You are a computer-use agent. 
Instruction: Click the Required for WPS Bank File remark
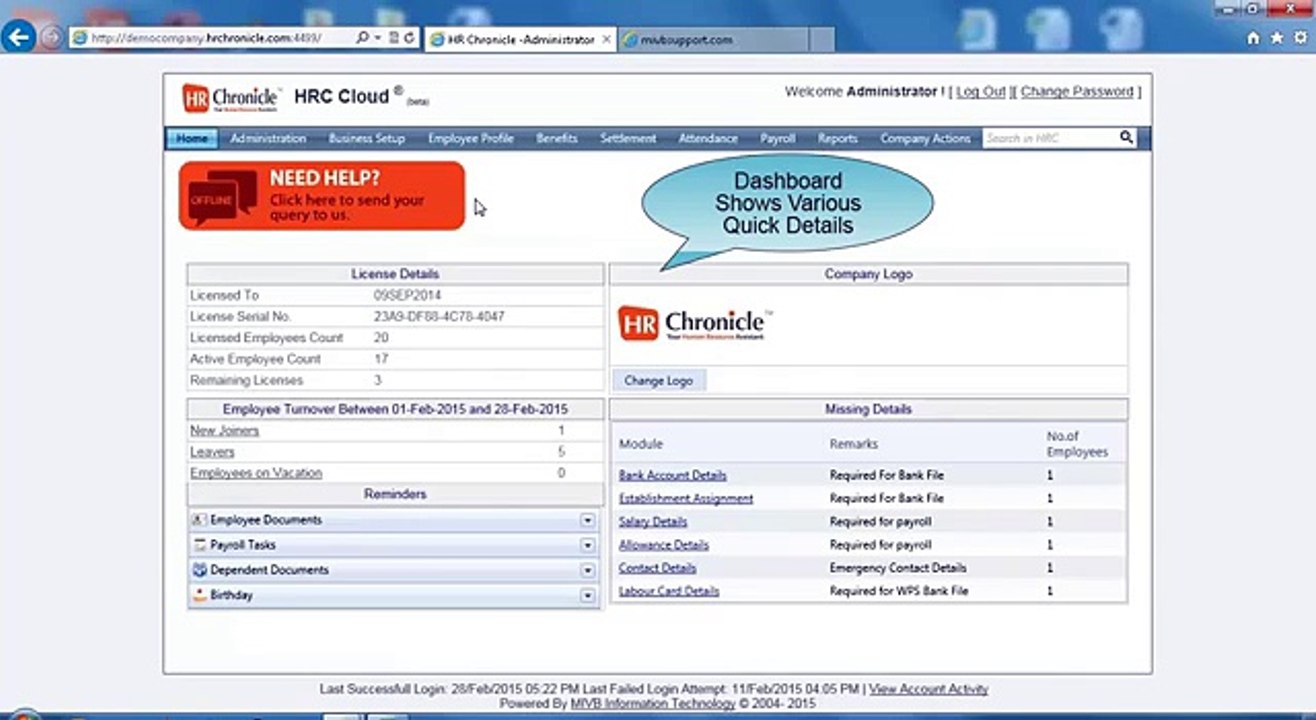(899, 591)
